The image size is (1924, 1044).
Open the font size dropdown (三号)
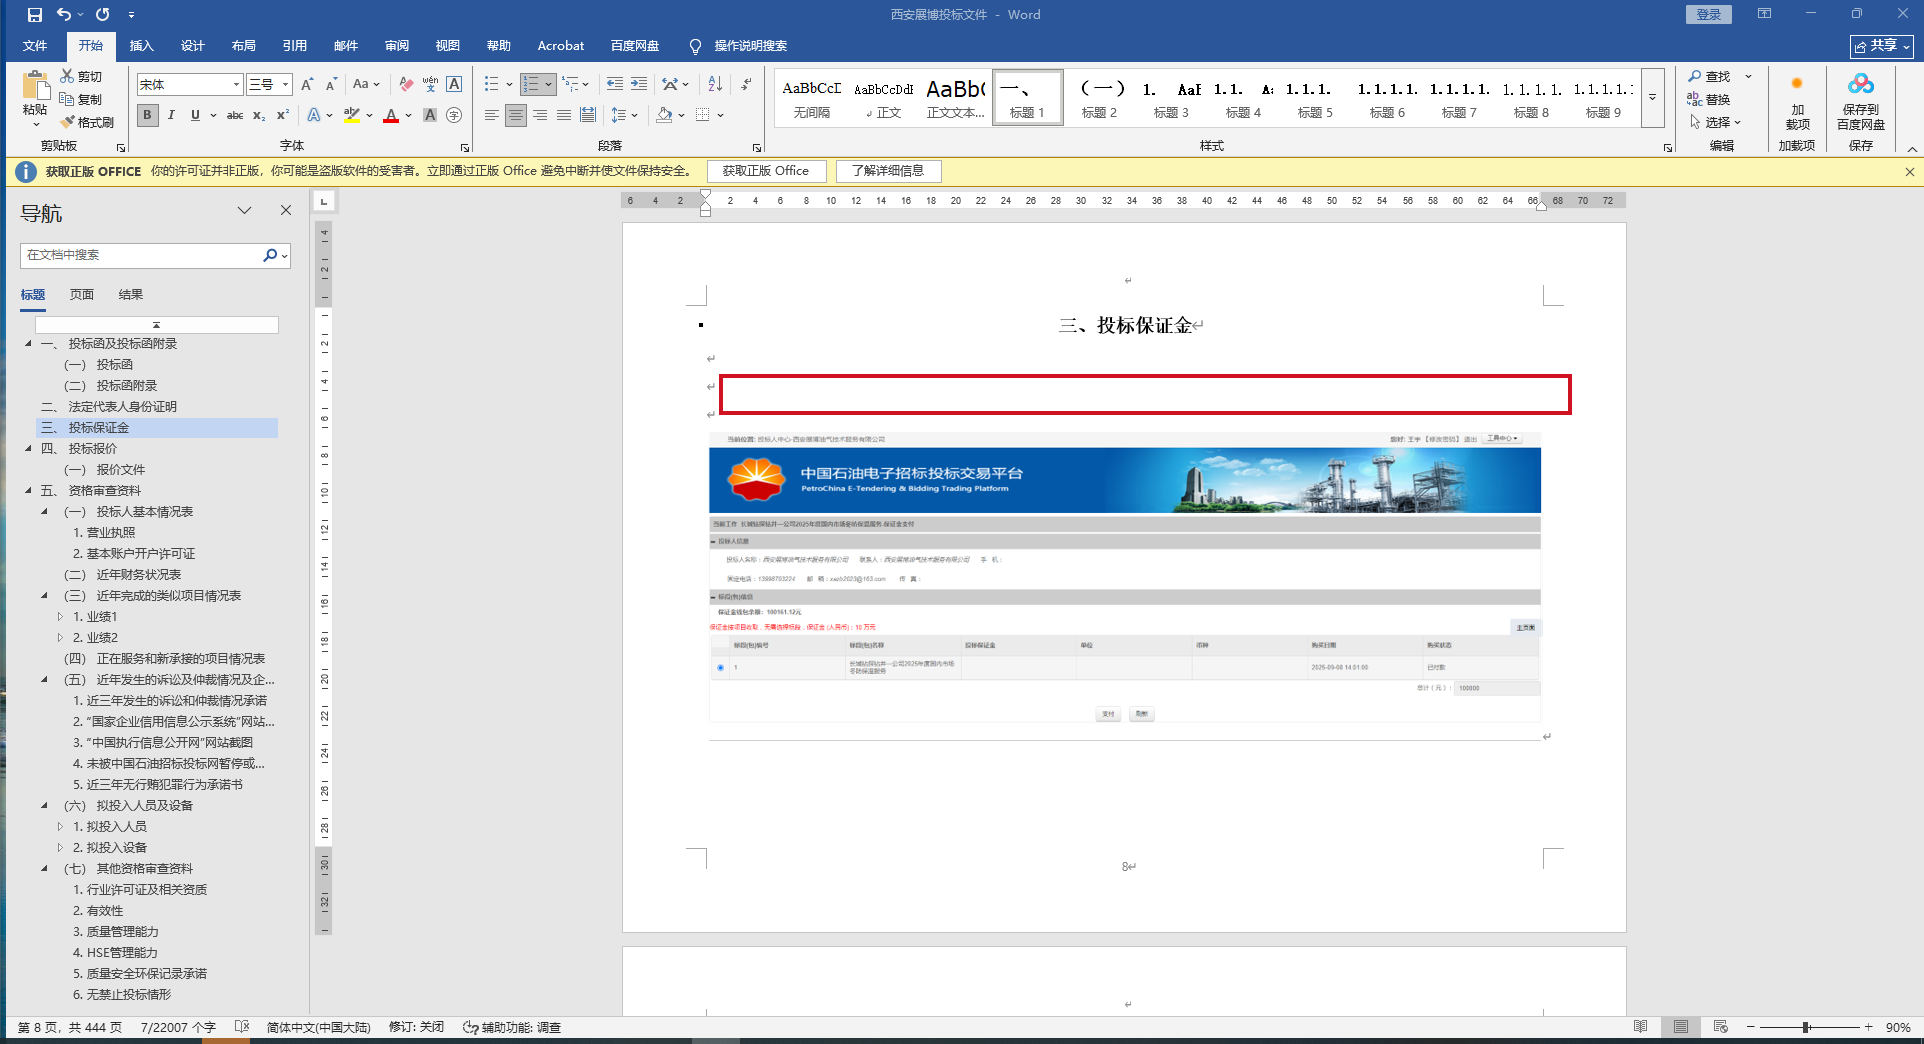coord(285,85)
